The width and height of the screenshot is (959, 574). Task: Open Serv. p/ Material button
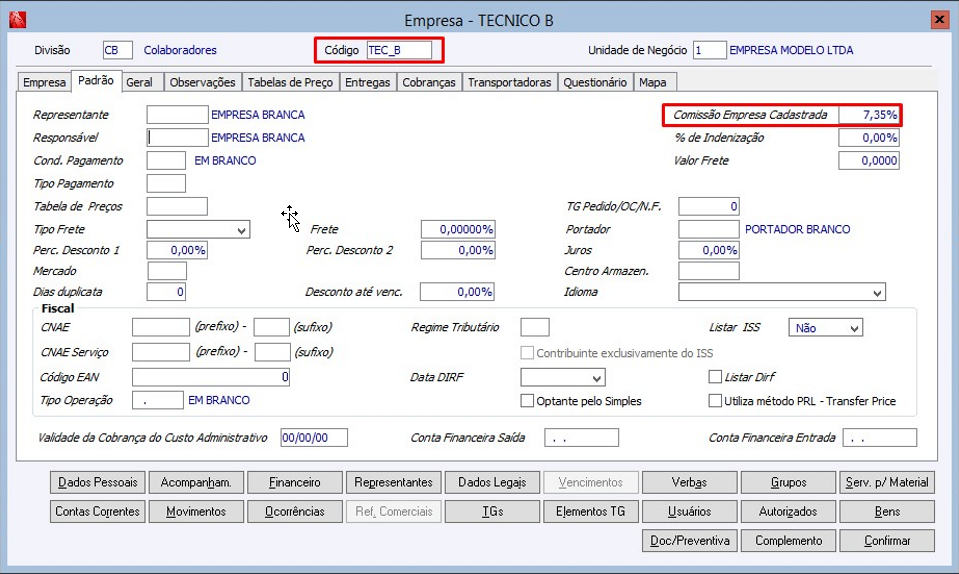click(887, 482)
